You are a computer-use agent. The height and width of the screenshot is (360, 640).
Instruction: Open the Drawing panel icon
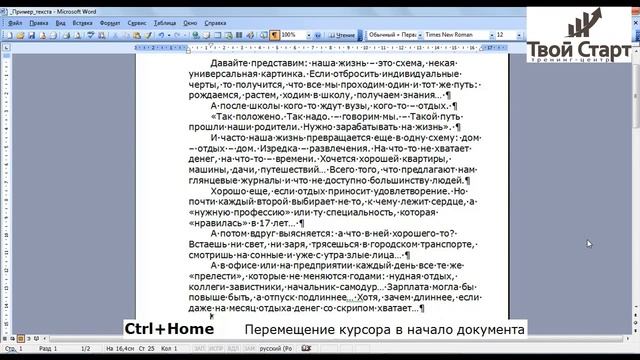(x=250, y=36)
